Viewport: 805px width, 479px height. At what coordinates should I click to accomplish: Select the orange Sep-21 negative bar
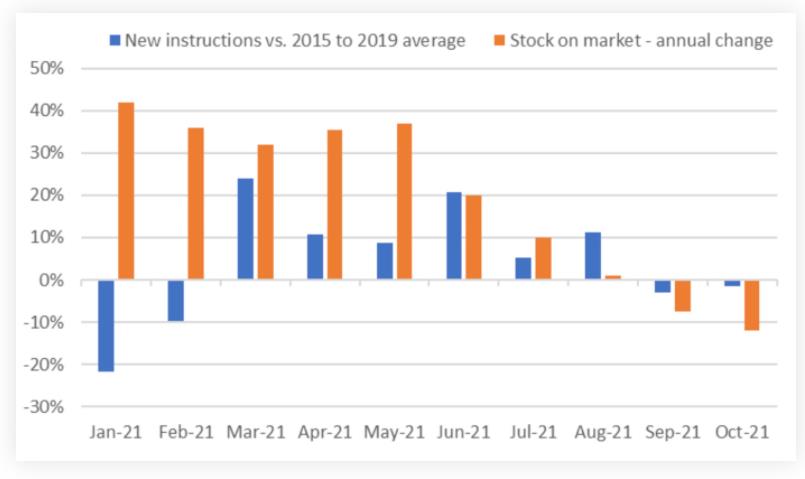tap(682, 296)
